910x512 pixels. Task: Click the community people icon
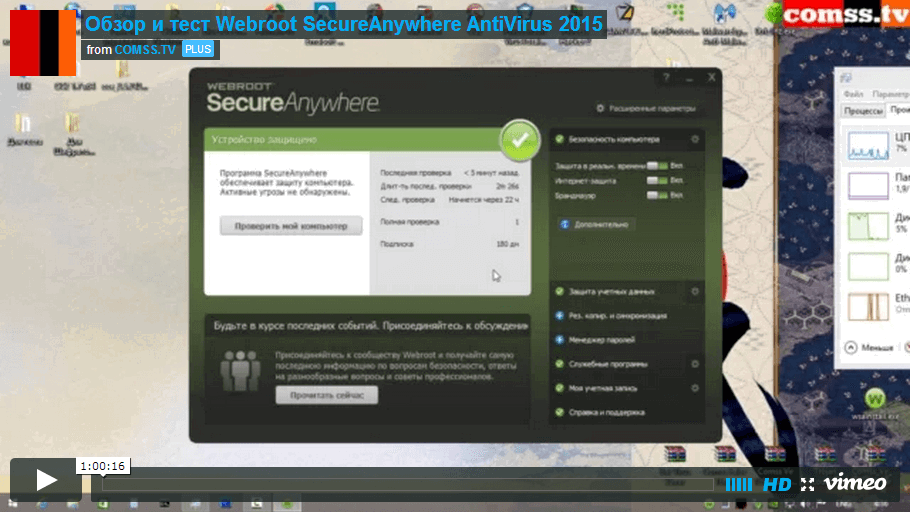pos(240,370)
